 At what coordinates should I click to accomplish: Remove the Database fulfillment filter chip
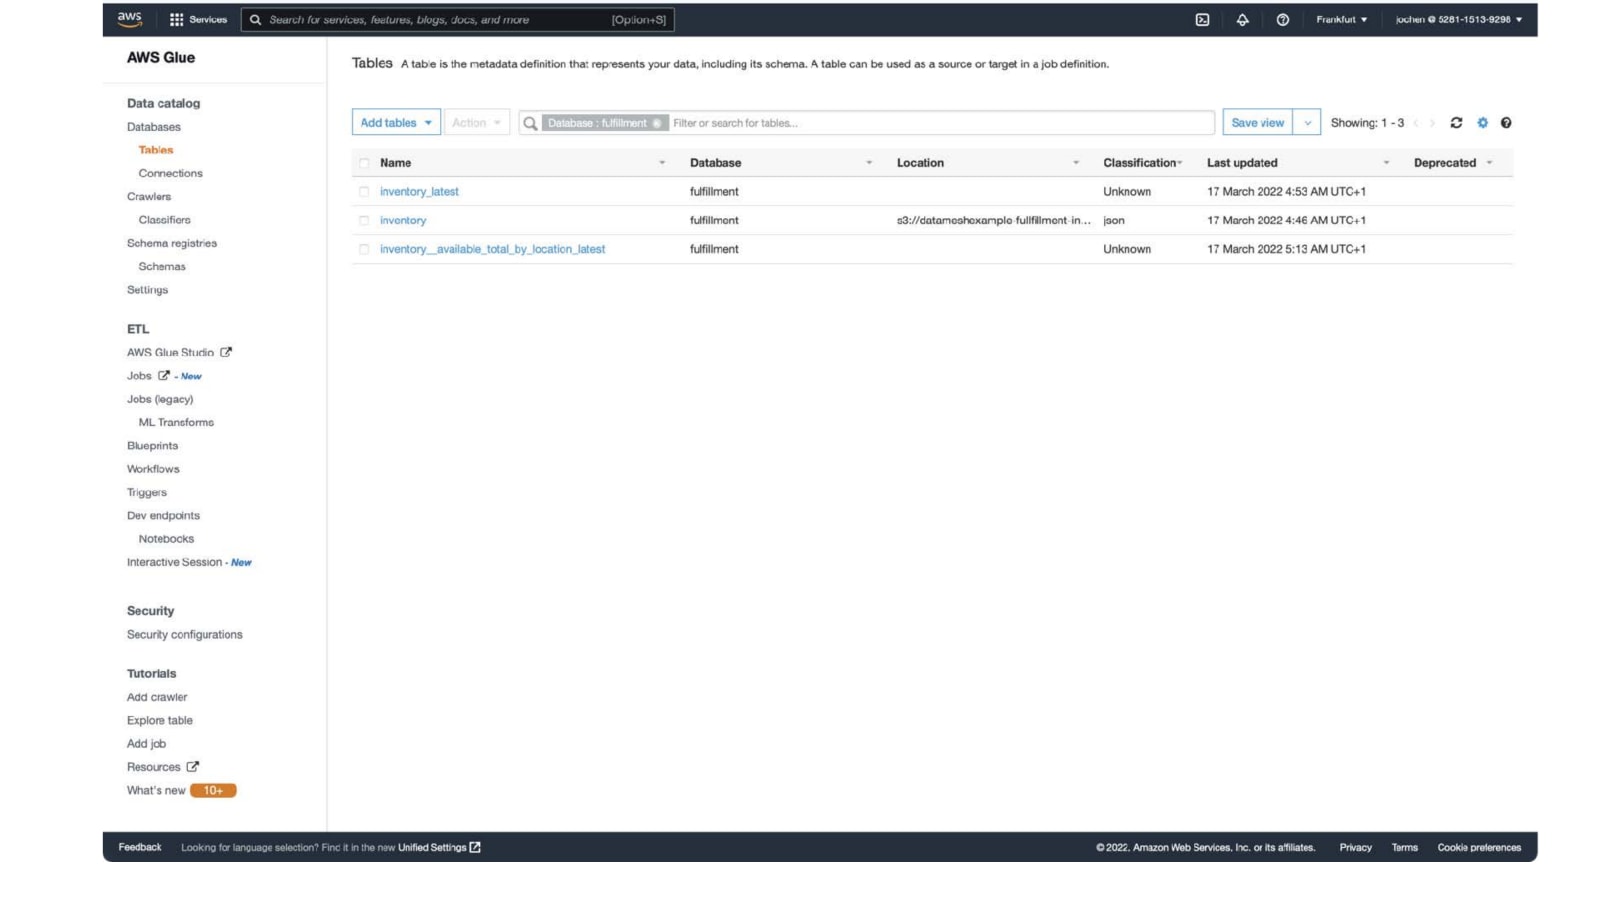click(657, 123)
